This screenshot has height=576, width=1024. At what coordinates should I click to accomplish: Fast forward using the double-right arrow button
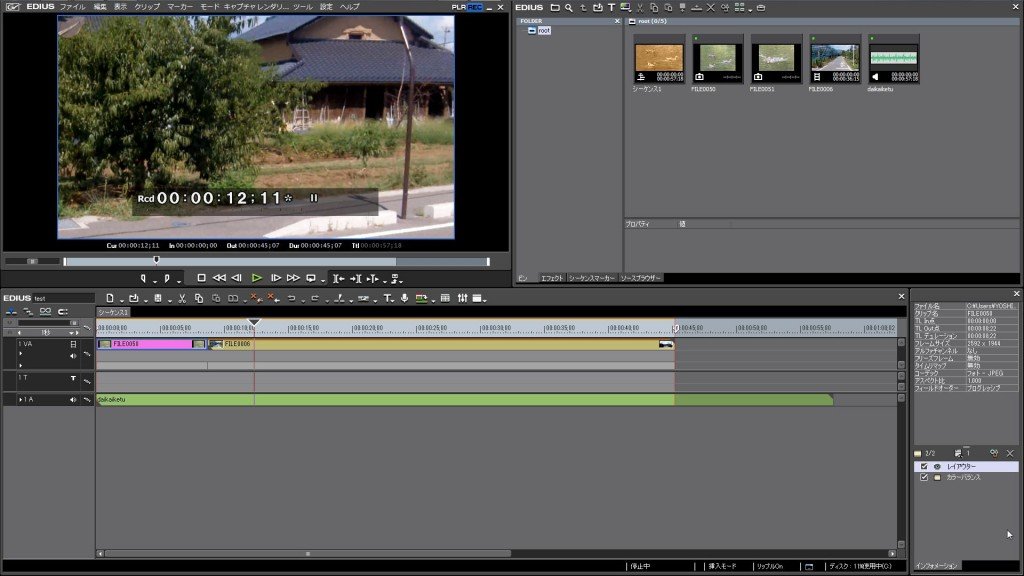pyautogui.click(x=293, y=278)
